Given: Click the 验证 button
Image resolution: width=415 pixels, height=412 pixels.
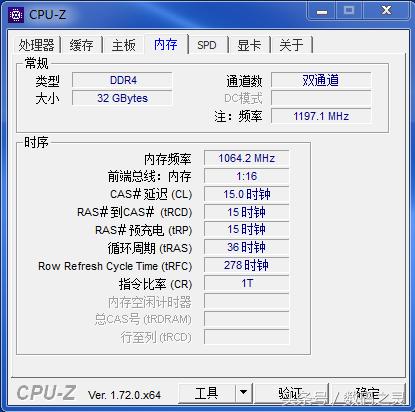Looking at the screenshot, I should (x=291, y=393).
